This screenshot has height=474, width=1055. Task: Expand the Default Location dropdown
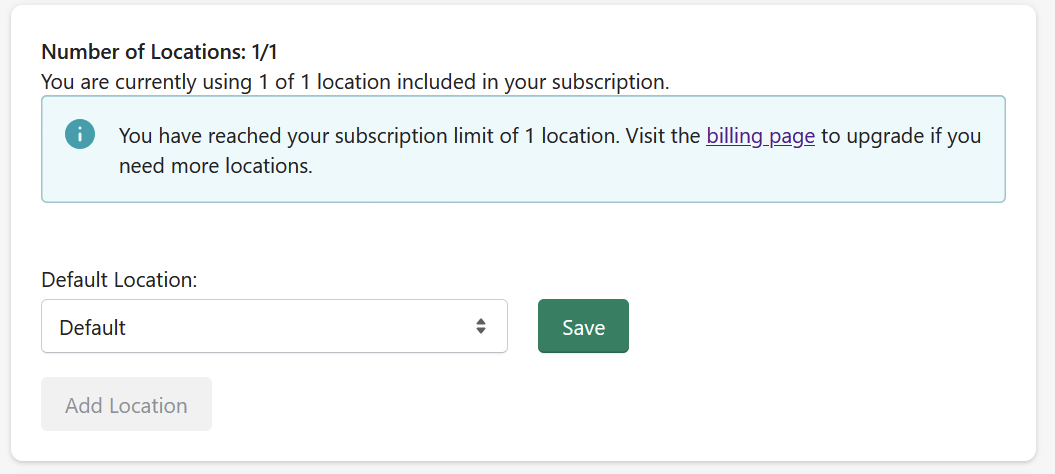click(275, 327)
